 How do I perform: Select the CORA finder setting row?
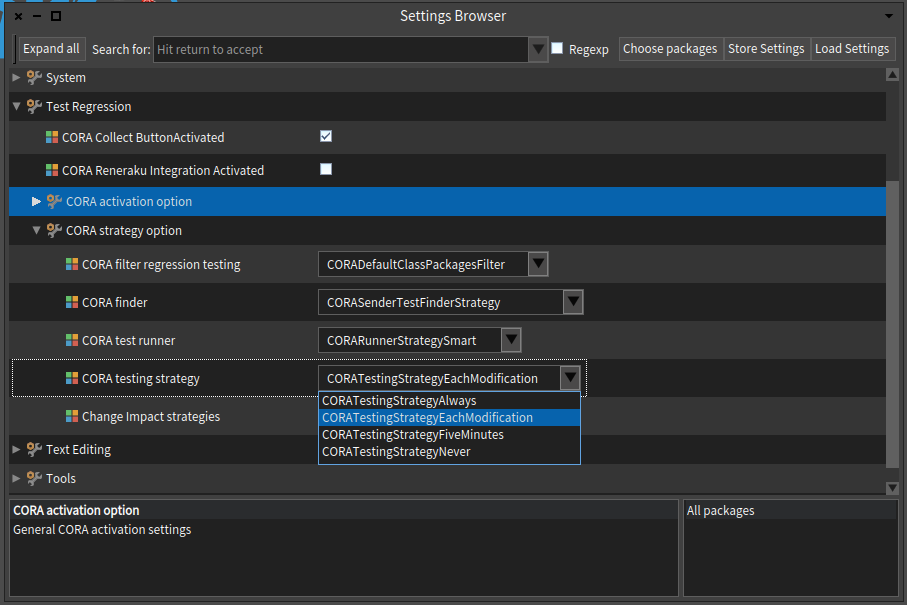coord(447,302)
